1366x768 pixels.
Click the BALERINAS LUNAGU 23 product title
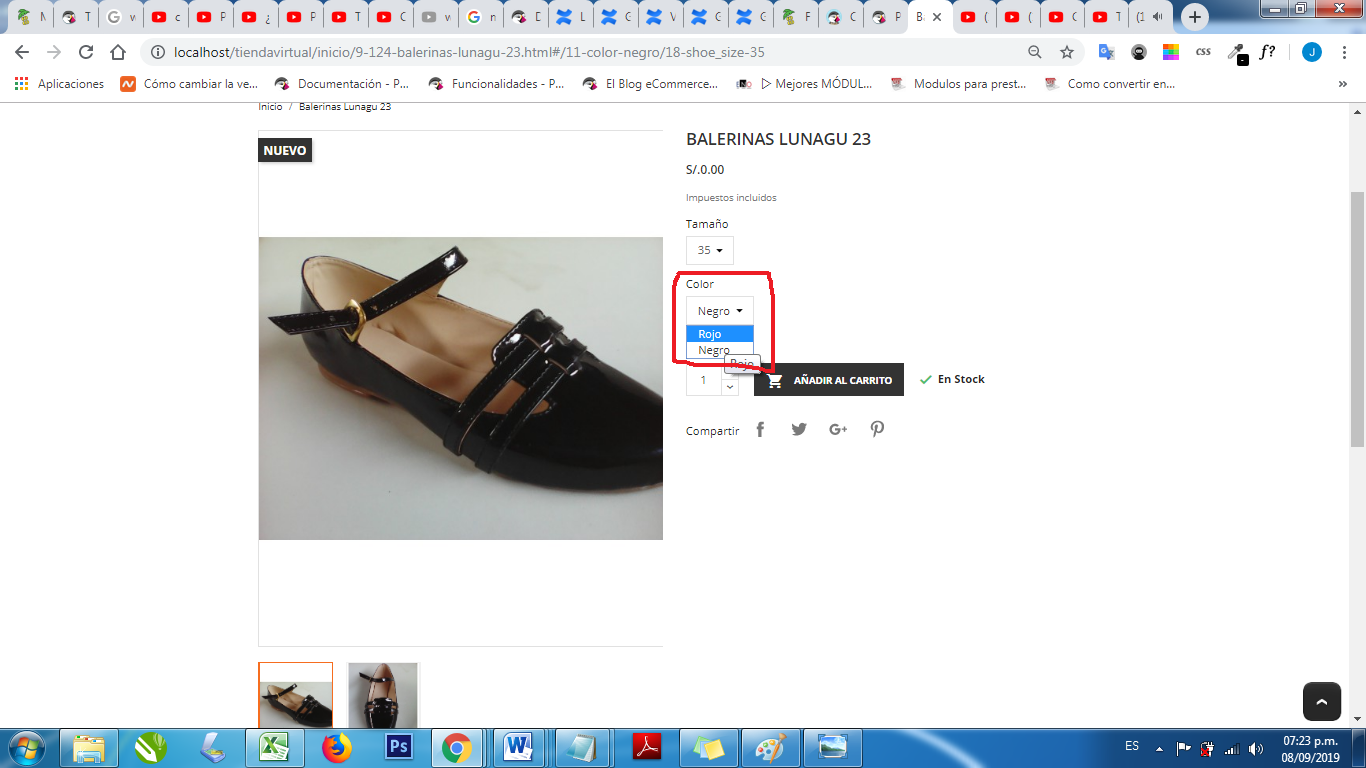point(778,140)
